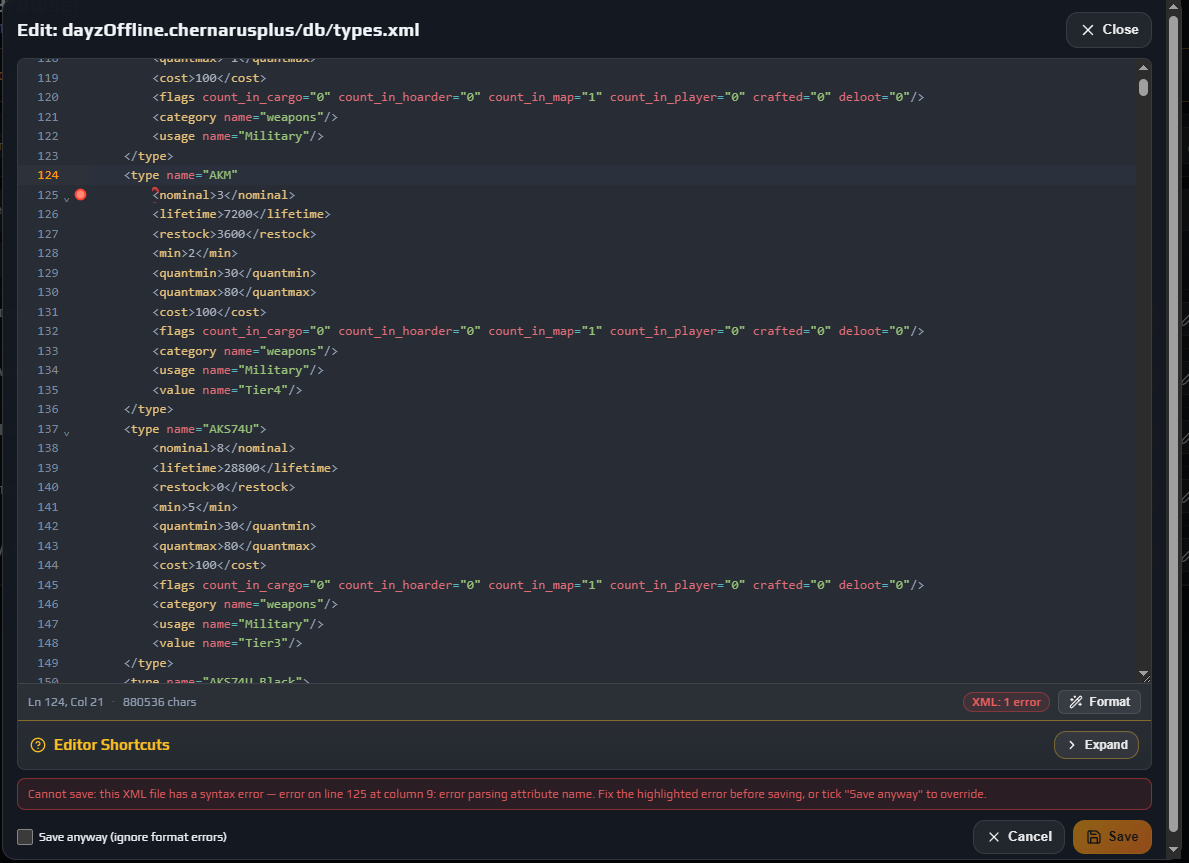Viewport: 1189px width, 863px height.
Task: Click the red error marker on line 125
Action: click(80, 195)
